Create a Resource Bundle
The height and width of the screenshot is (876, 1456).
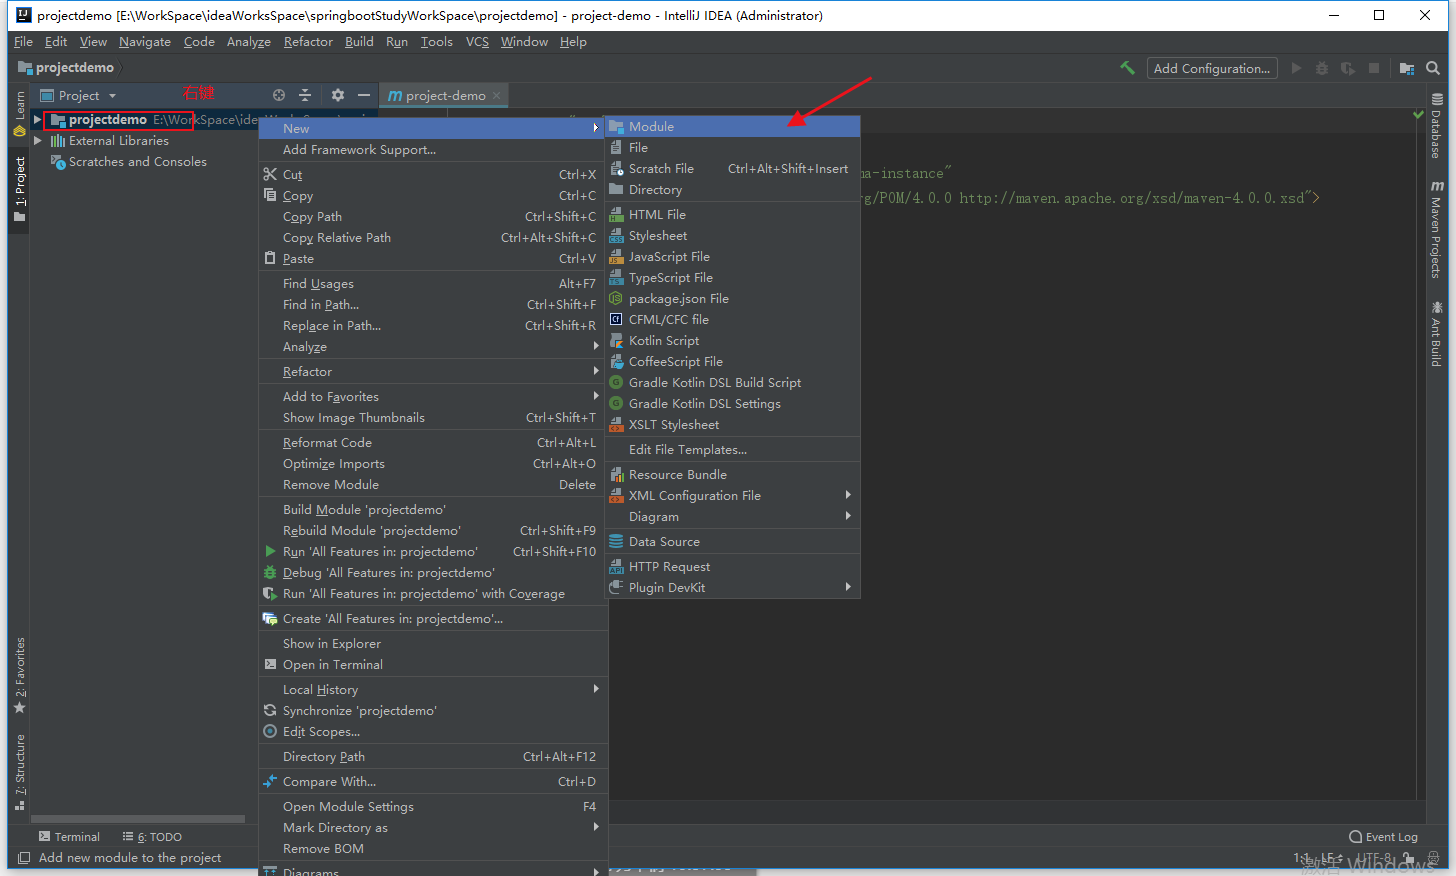(x=733, y=475)
